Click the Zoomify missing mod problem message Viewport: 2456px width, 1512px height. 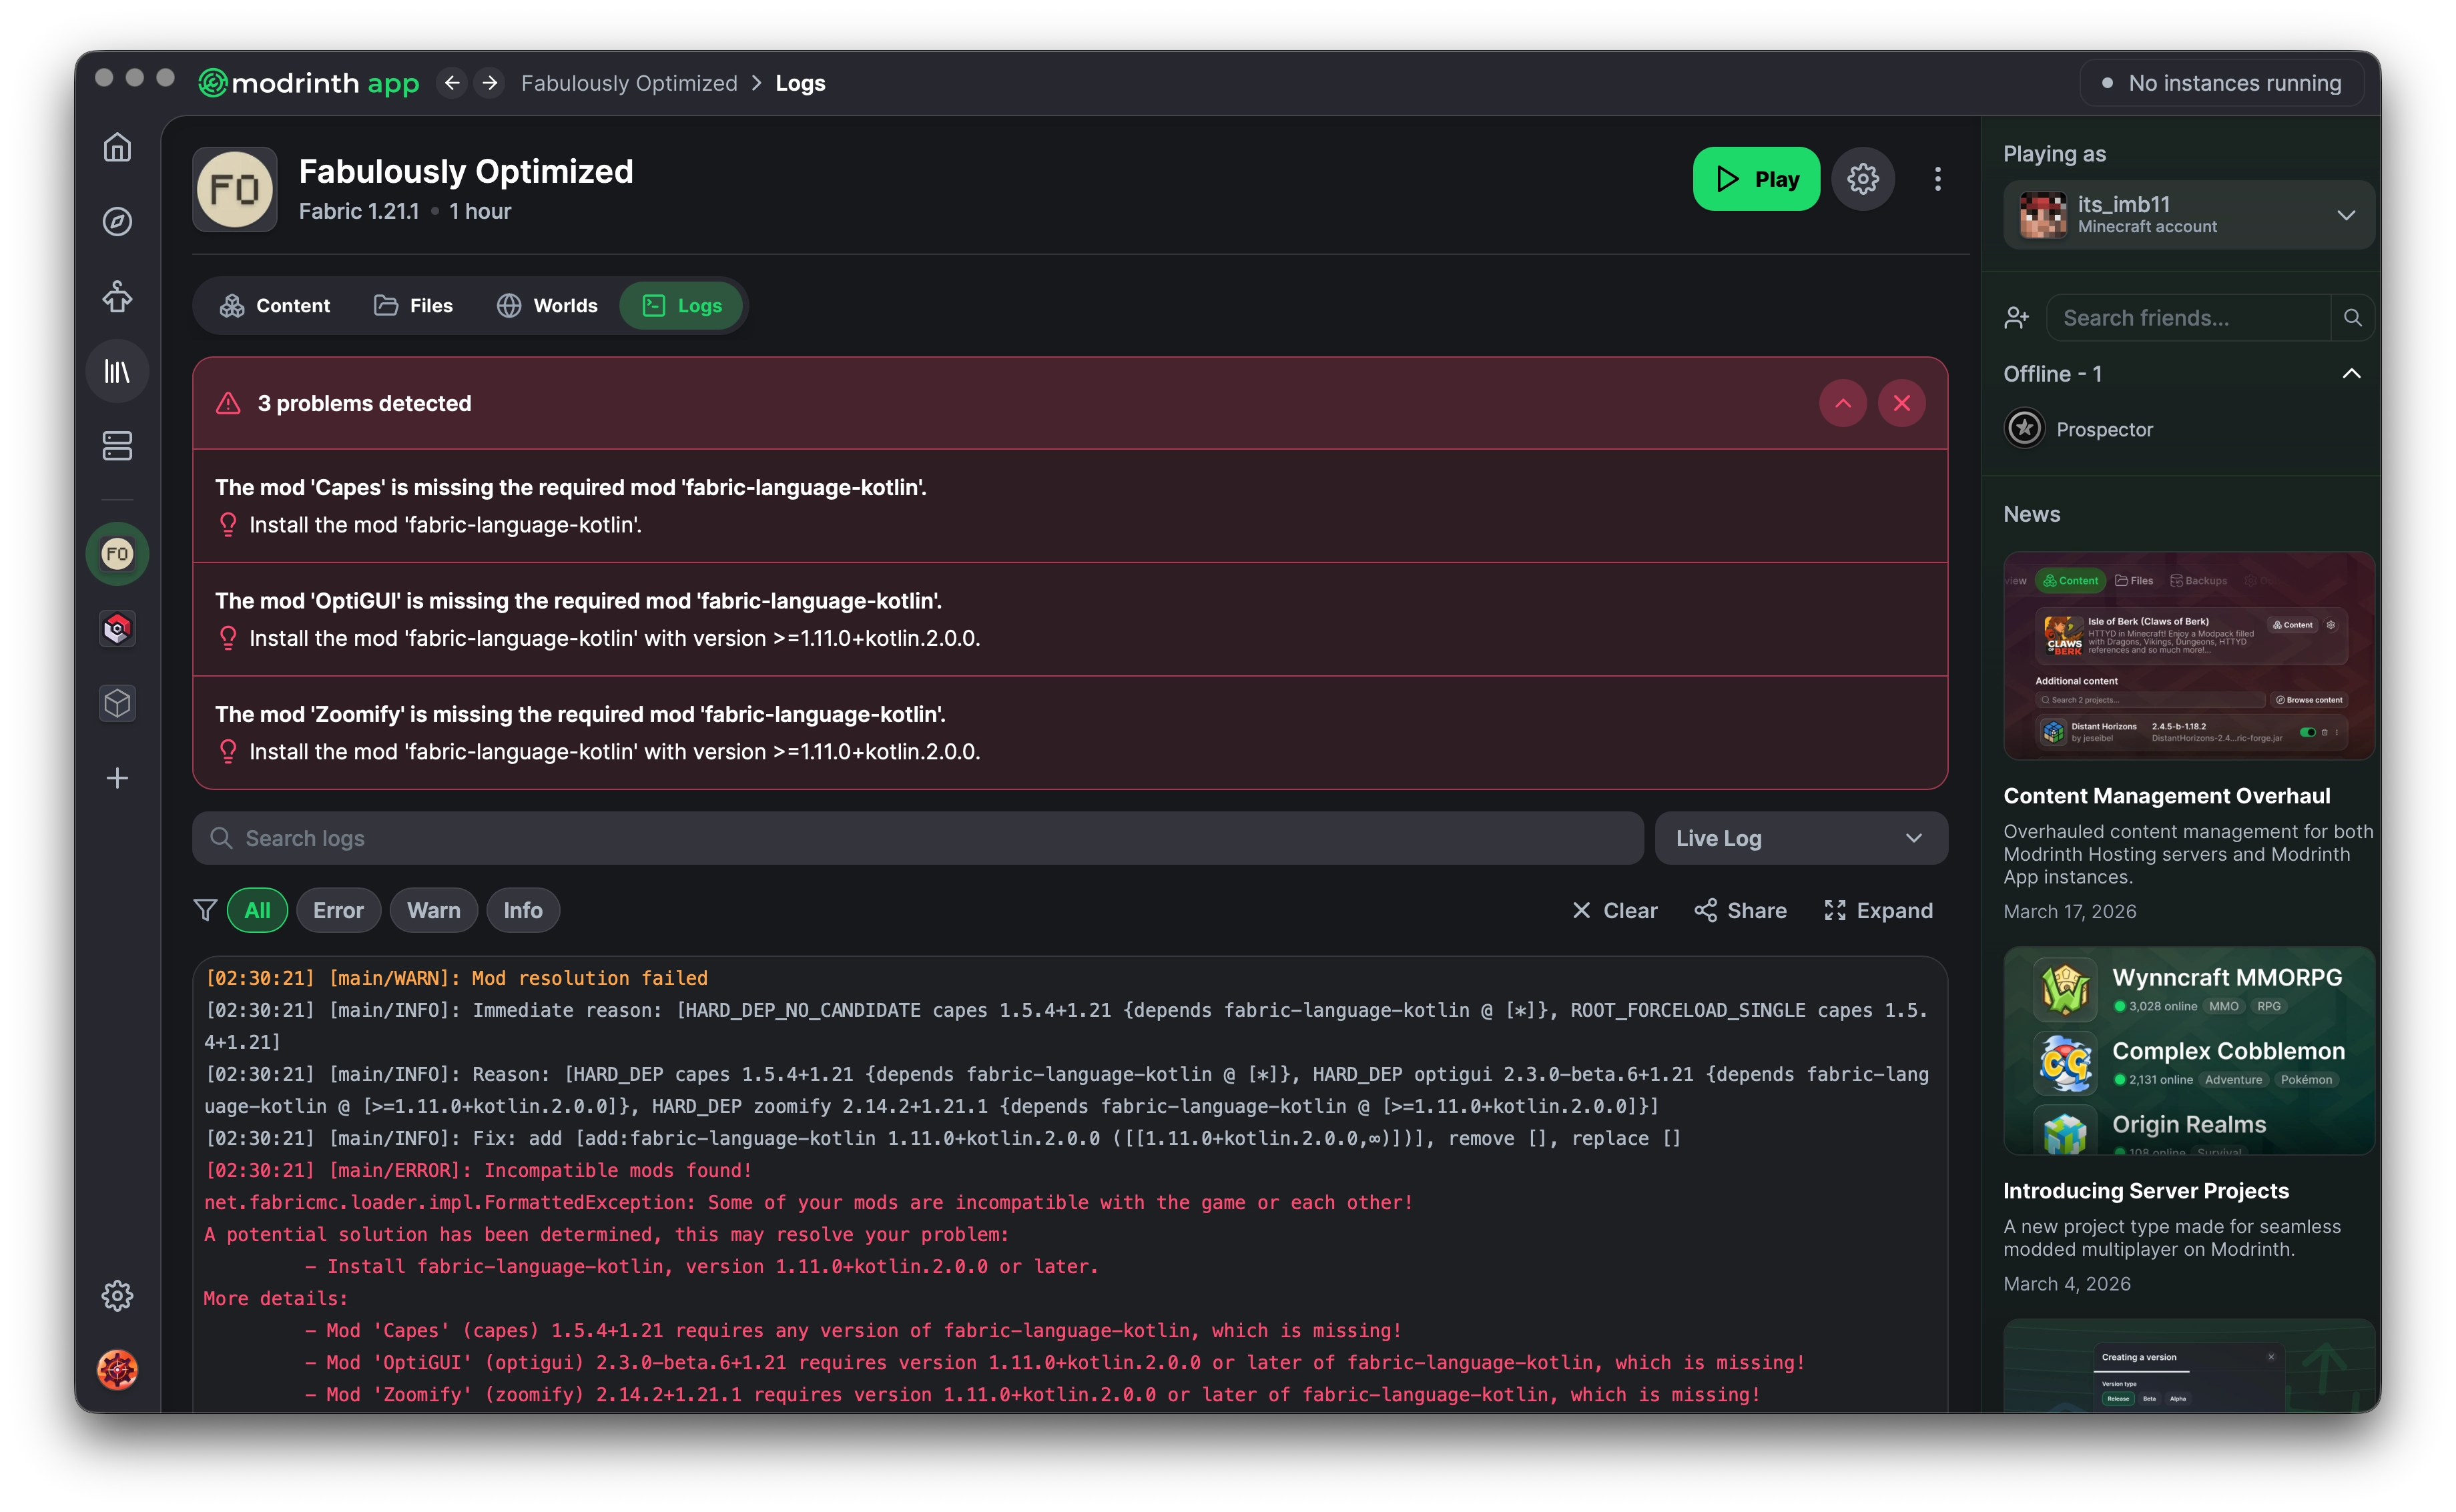tap(581, 714)
